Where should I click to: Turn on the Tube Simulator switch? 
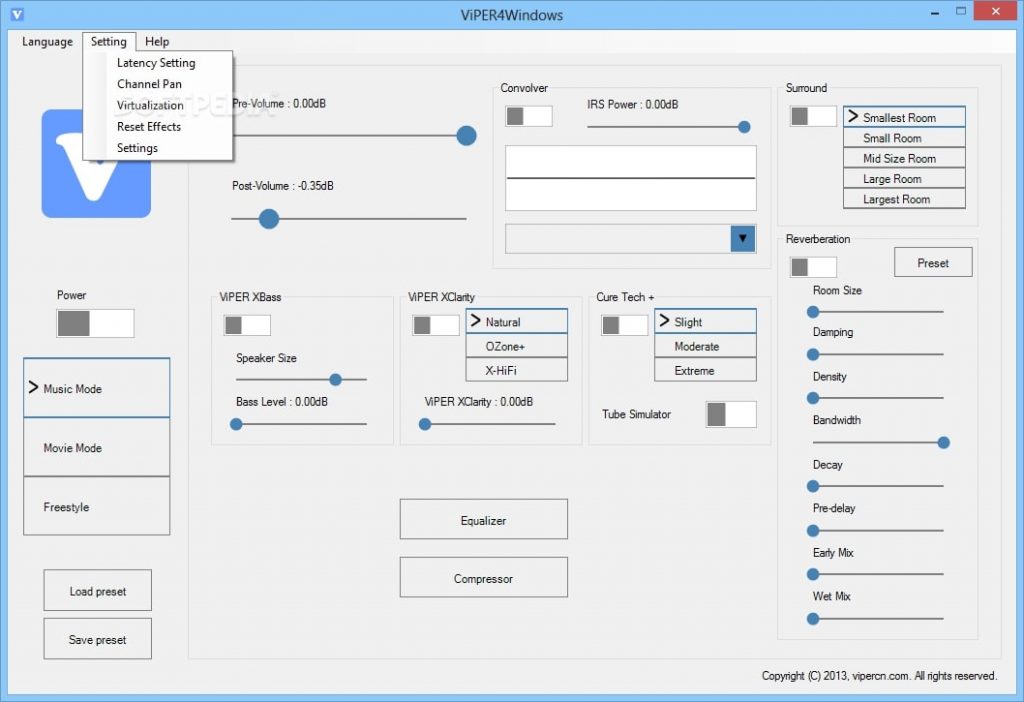[x=731, y=415]
